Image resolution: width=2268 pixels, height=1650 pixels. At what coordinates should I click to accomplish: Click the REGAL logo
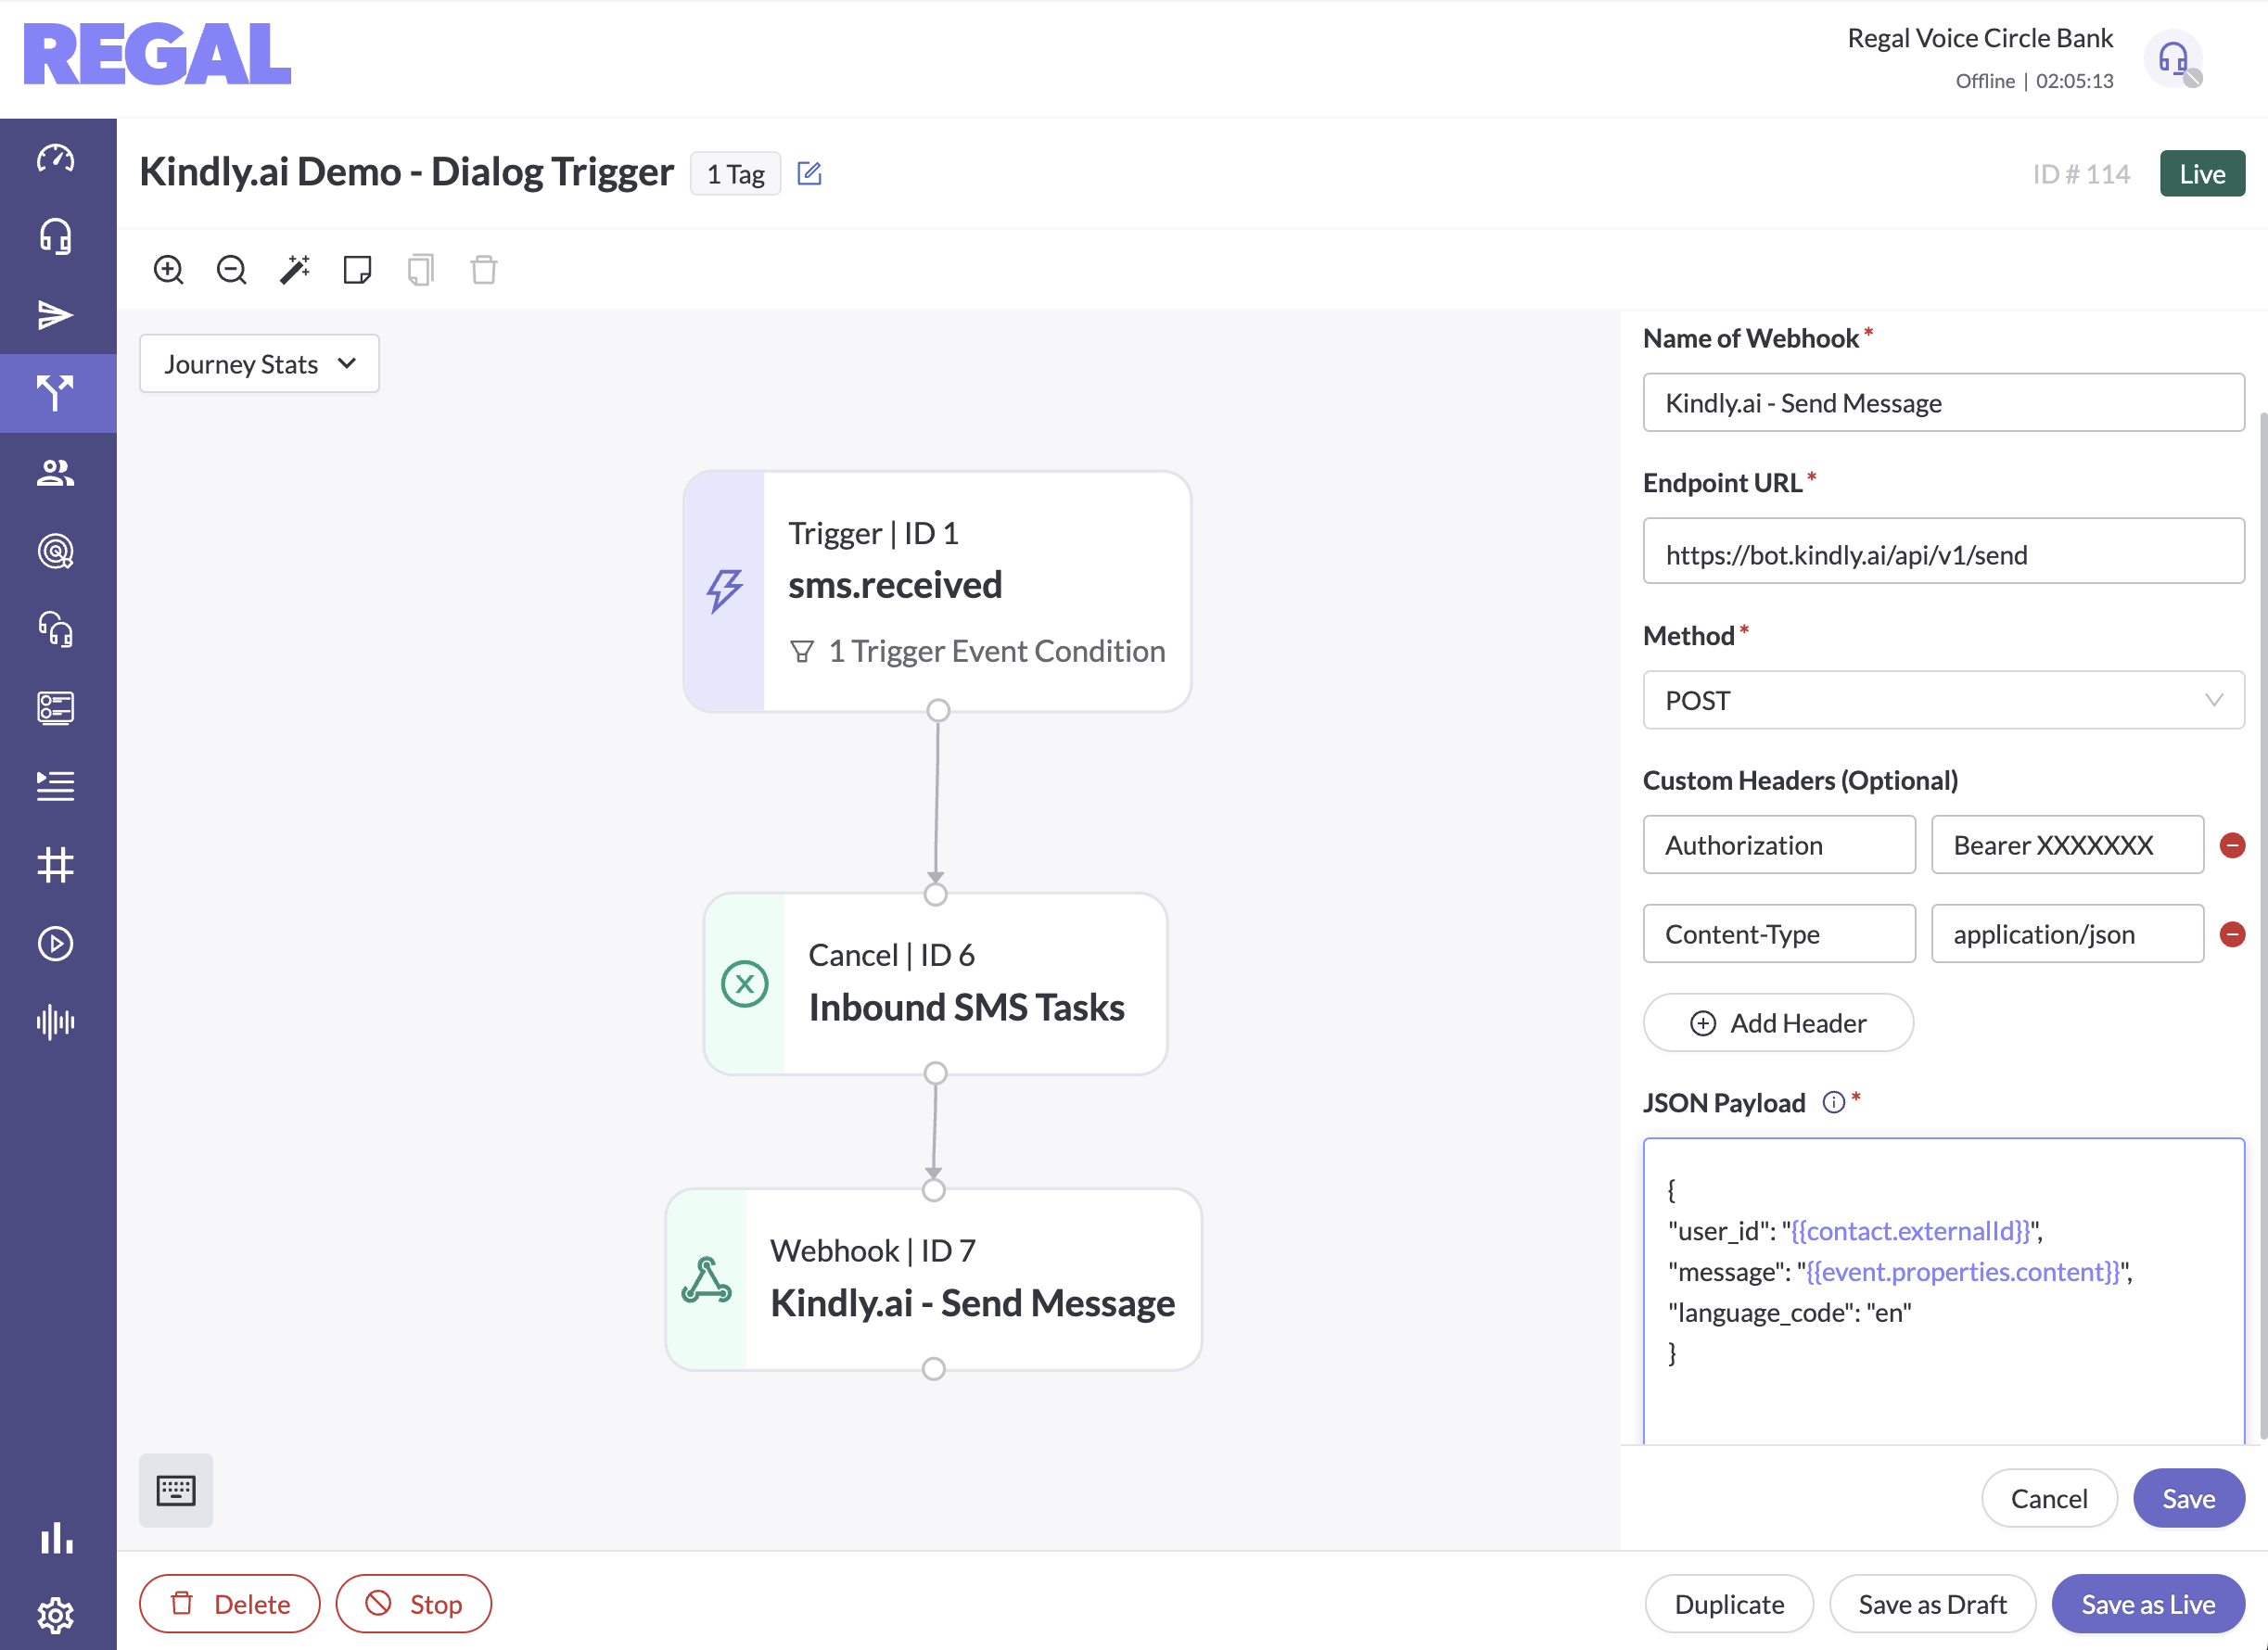click(157, 54)
